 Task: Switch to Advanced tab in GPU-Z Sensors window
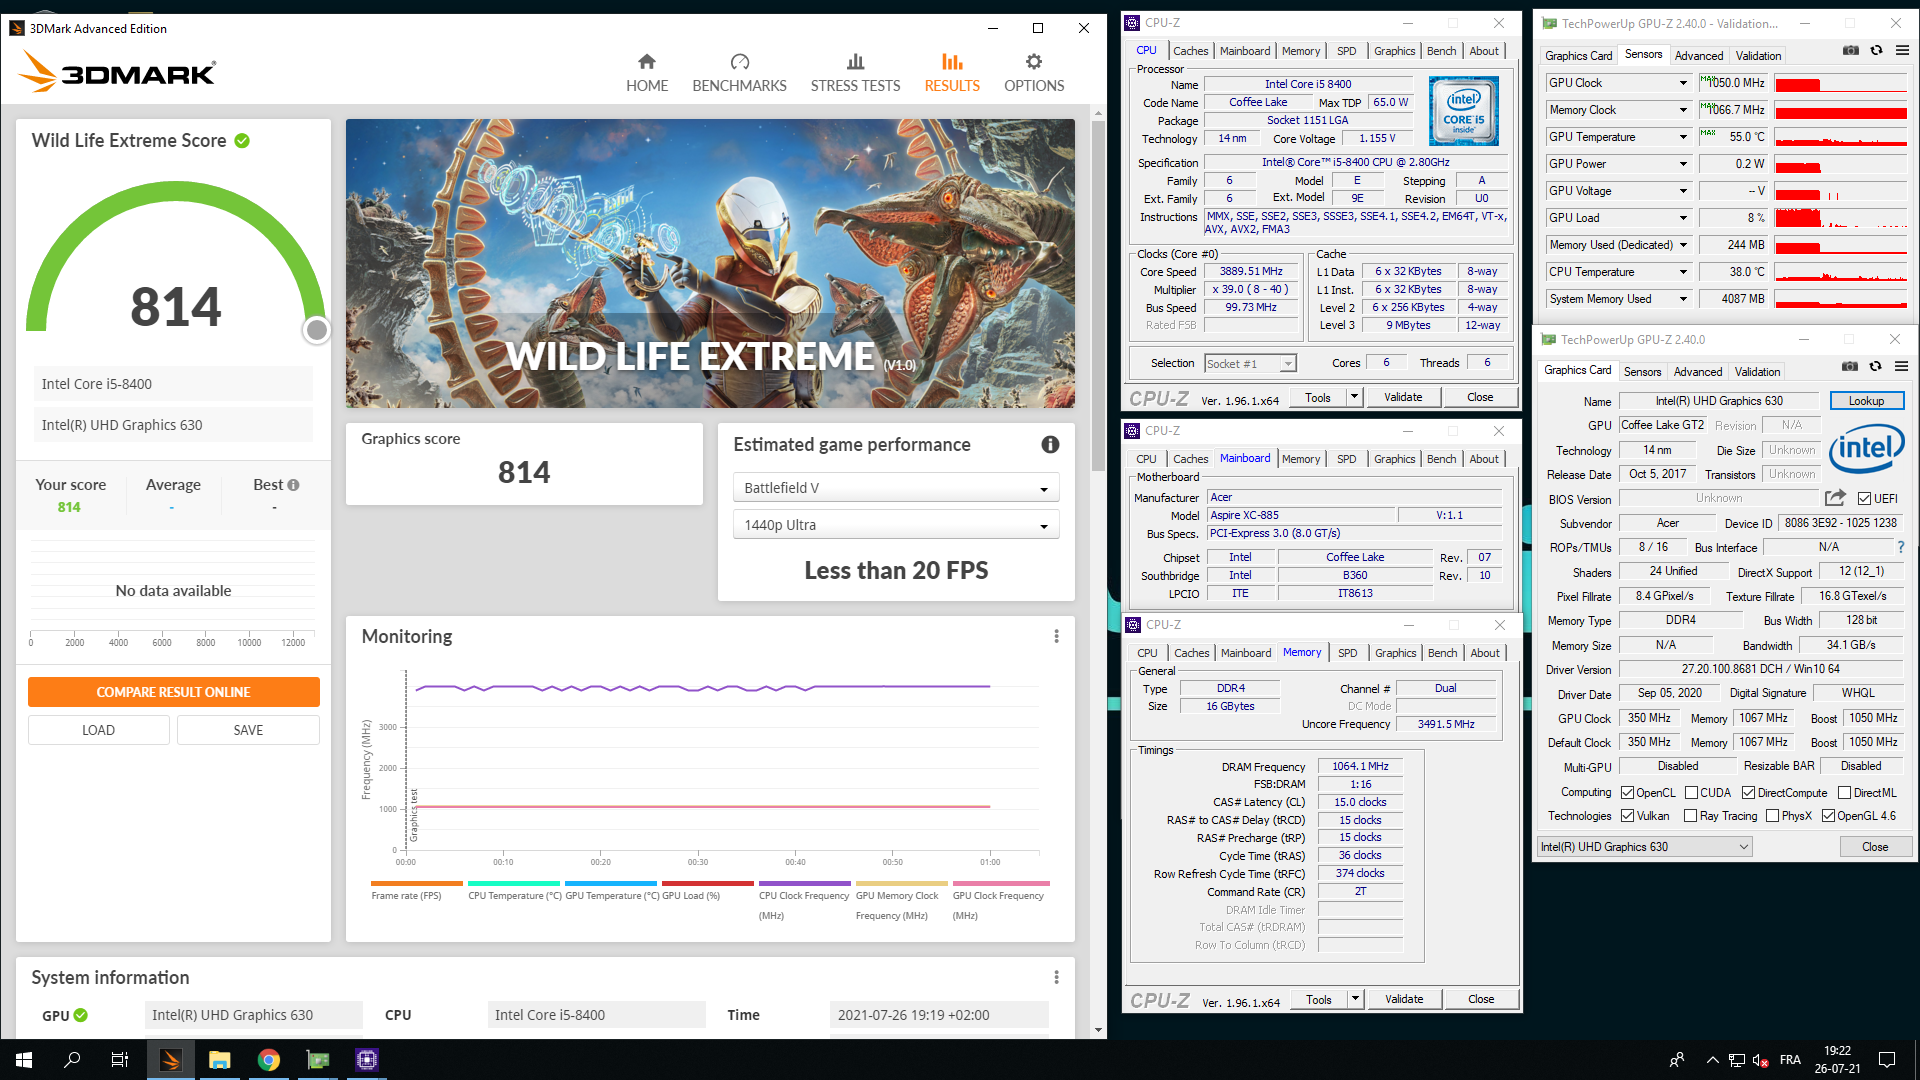tap(1699, 56)
